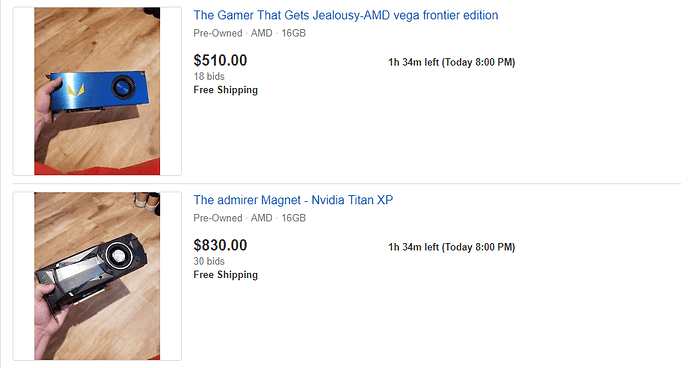Click the yellow Vega logo on the blue card
This screenshot has height=368, width=690.
point(76,90)
